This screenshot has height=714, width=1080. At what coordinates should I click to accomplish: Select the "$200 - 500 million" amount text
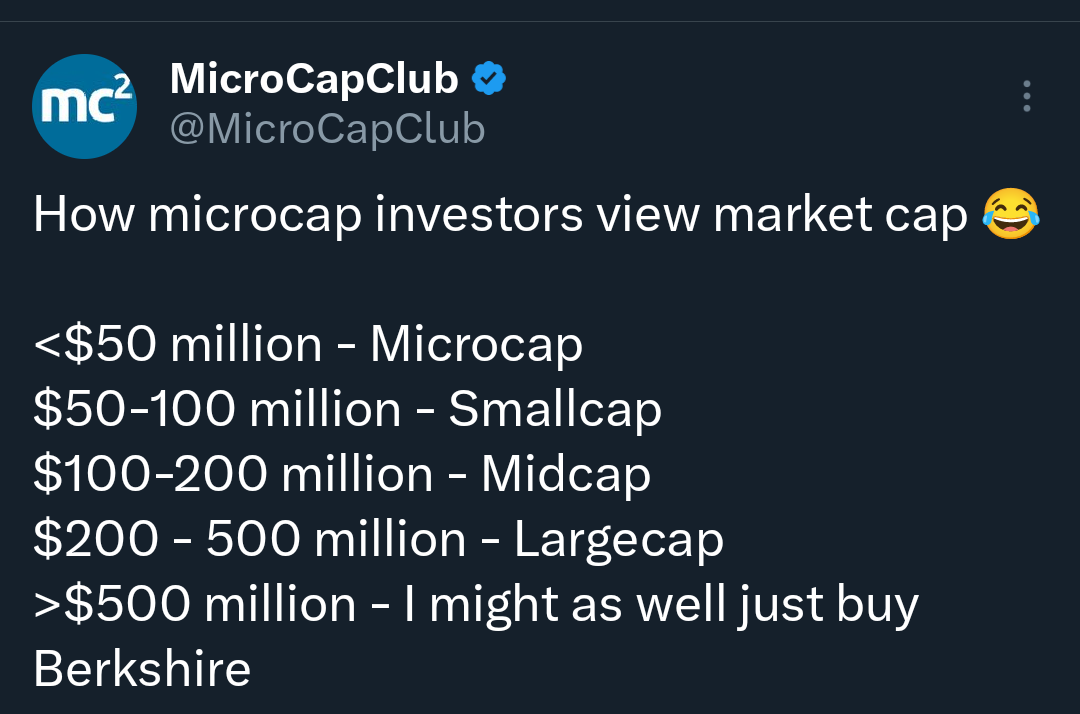pyautogui.click(x=249, y=540)
